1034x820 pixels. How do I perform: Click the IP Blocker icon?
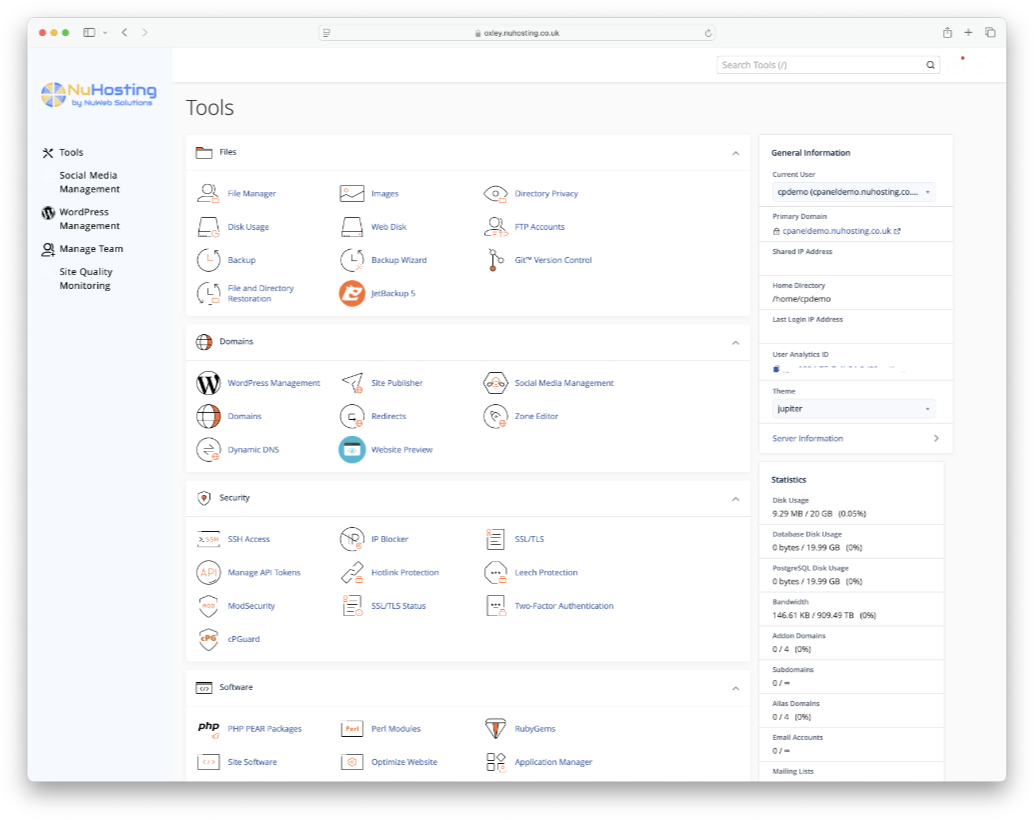[352, 539]
